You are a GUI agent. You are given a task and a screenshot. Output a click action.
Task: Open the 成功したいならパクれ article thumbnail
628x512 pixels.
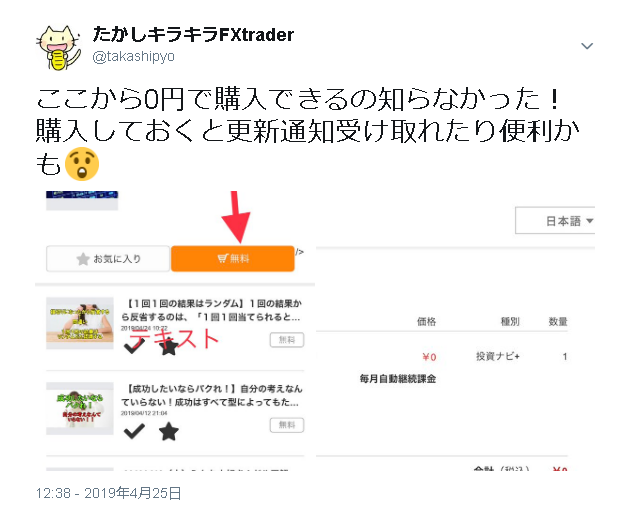pyautogui.click(x=80, y=408)
